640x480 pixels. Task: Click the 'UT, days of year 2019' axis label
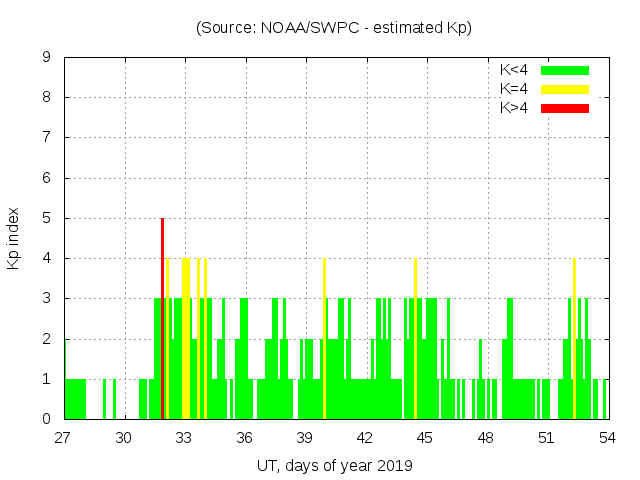tap(334, 465)
